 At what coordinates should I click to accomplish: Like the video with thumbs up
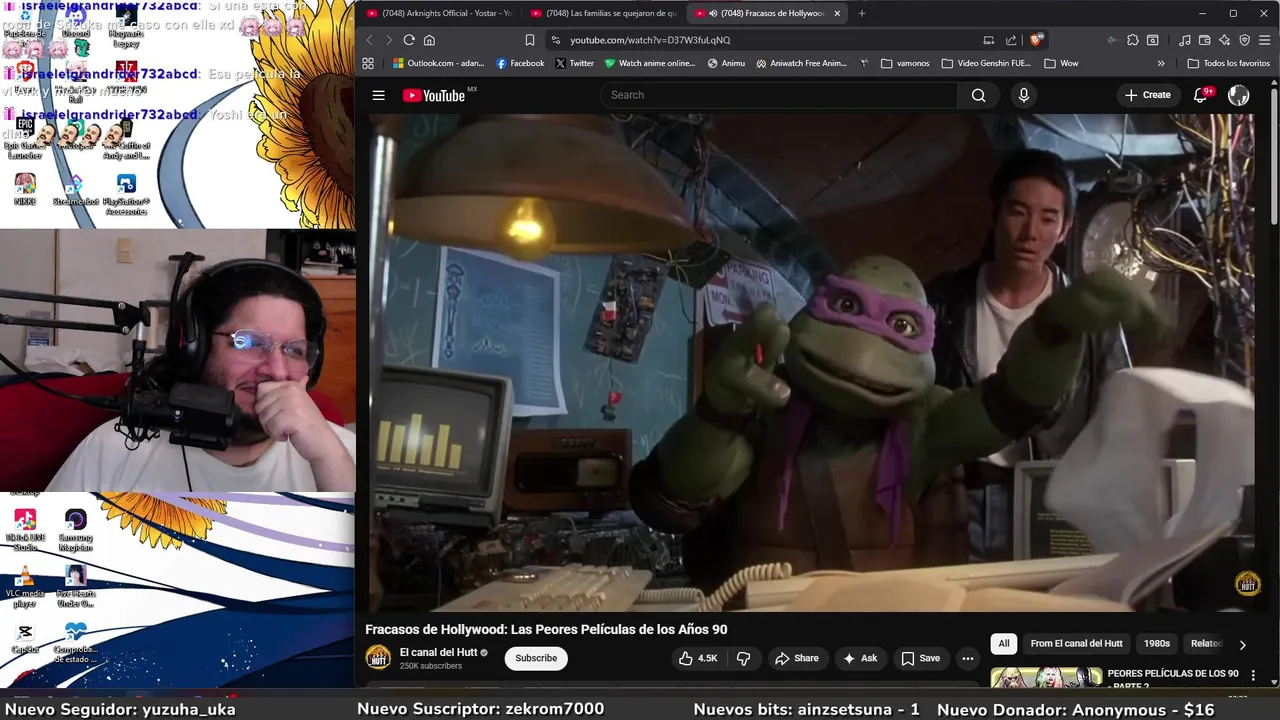click(x=699, y=658)
